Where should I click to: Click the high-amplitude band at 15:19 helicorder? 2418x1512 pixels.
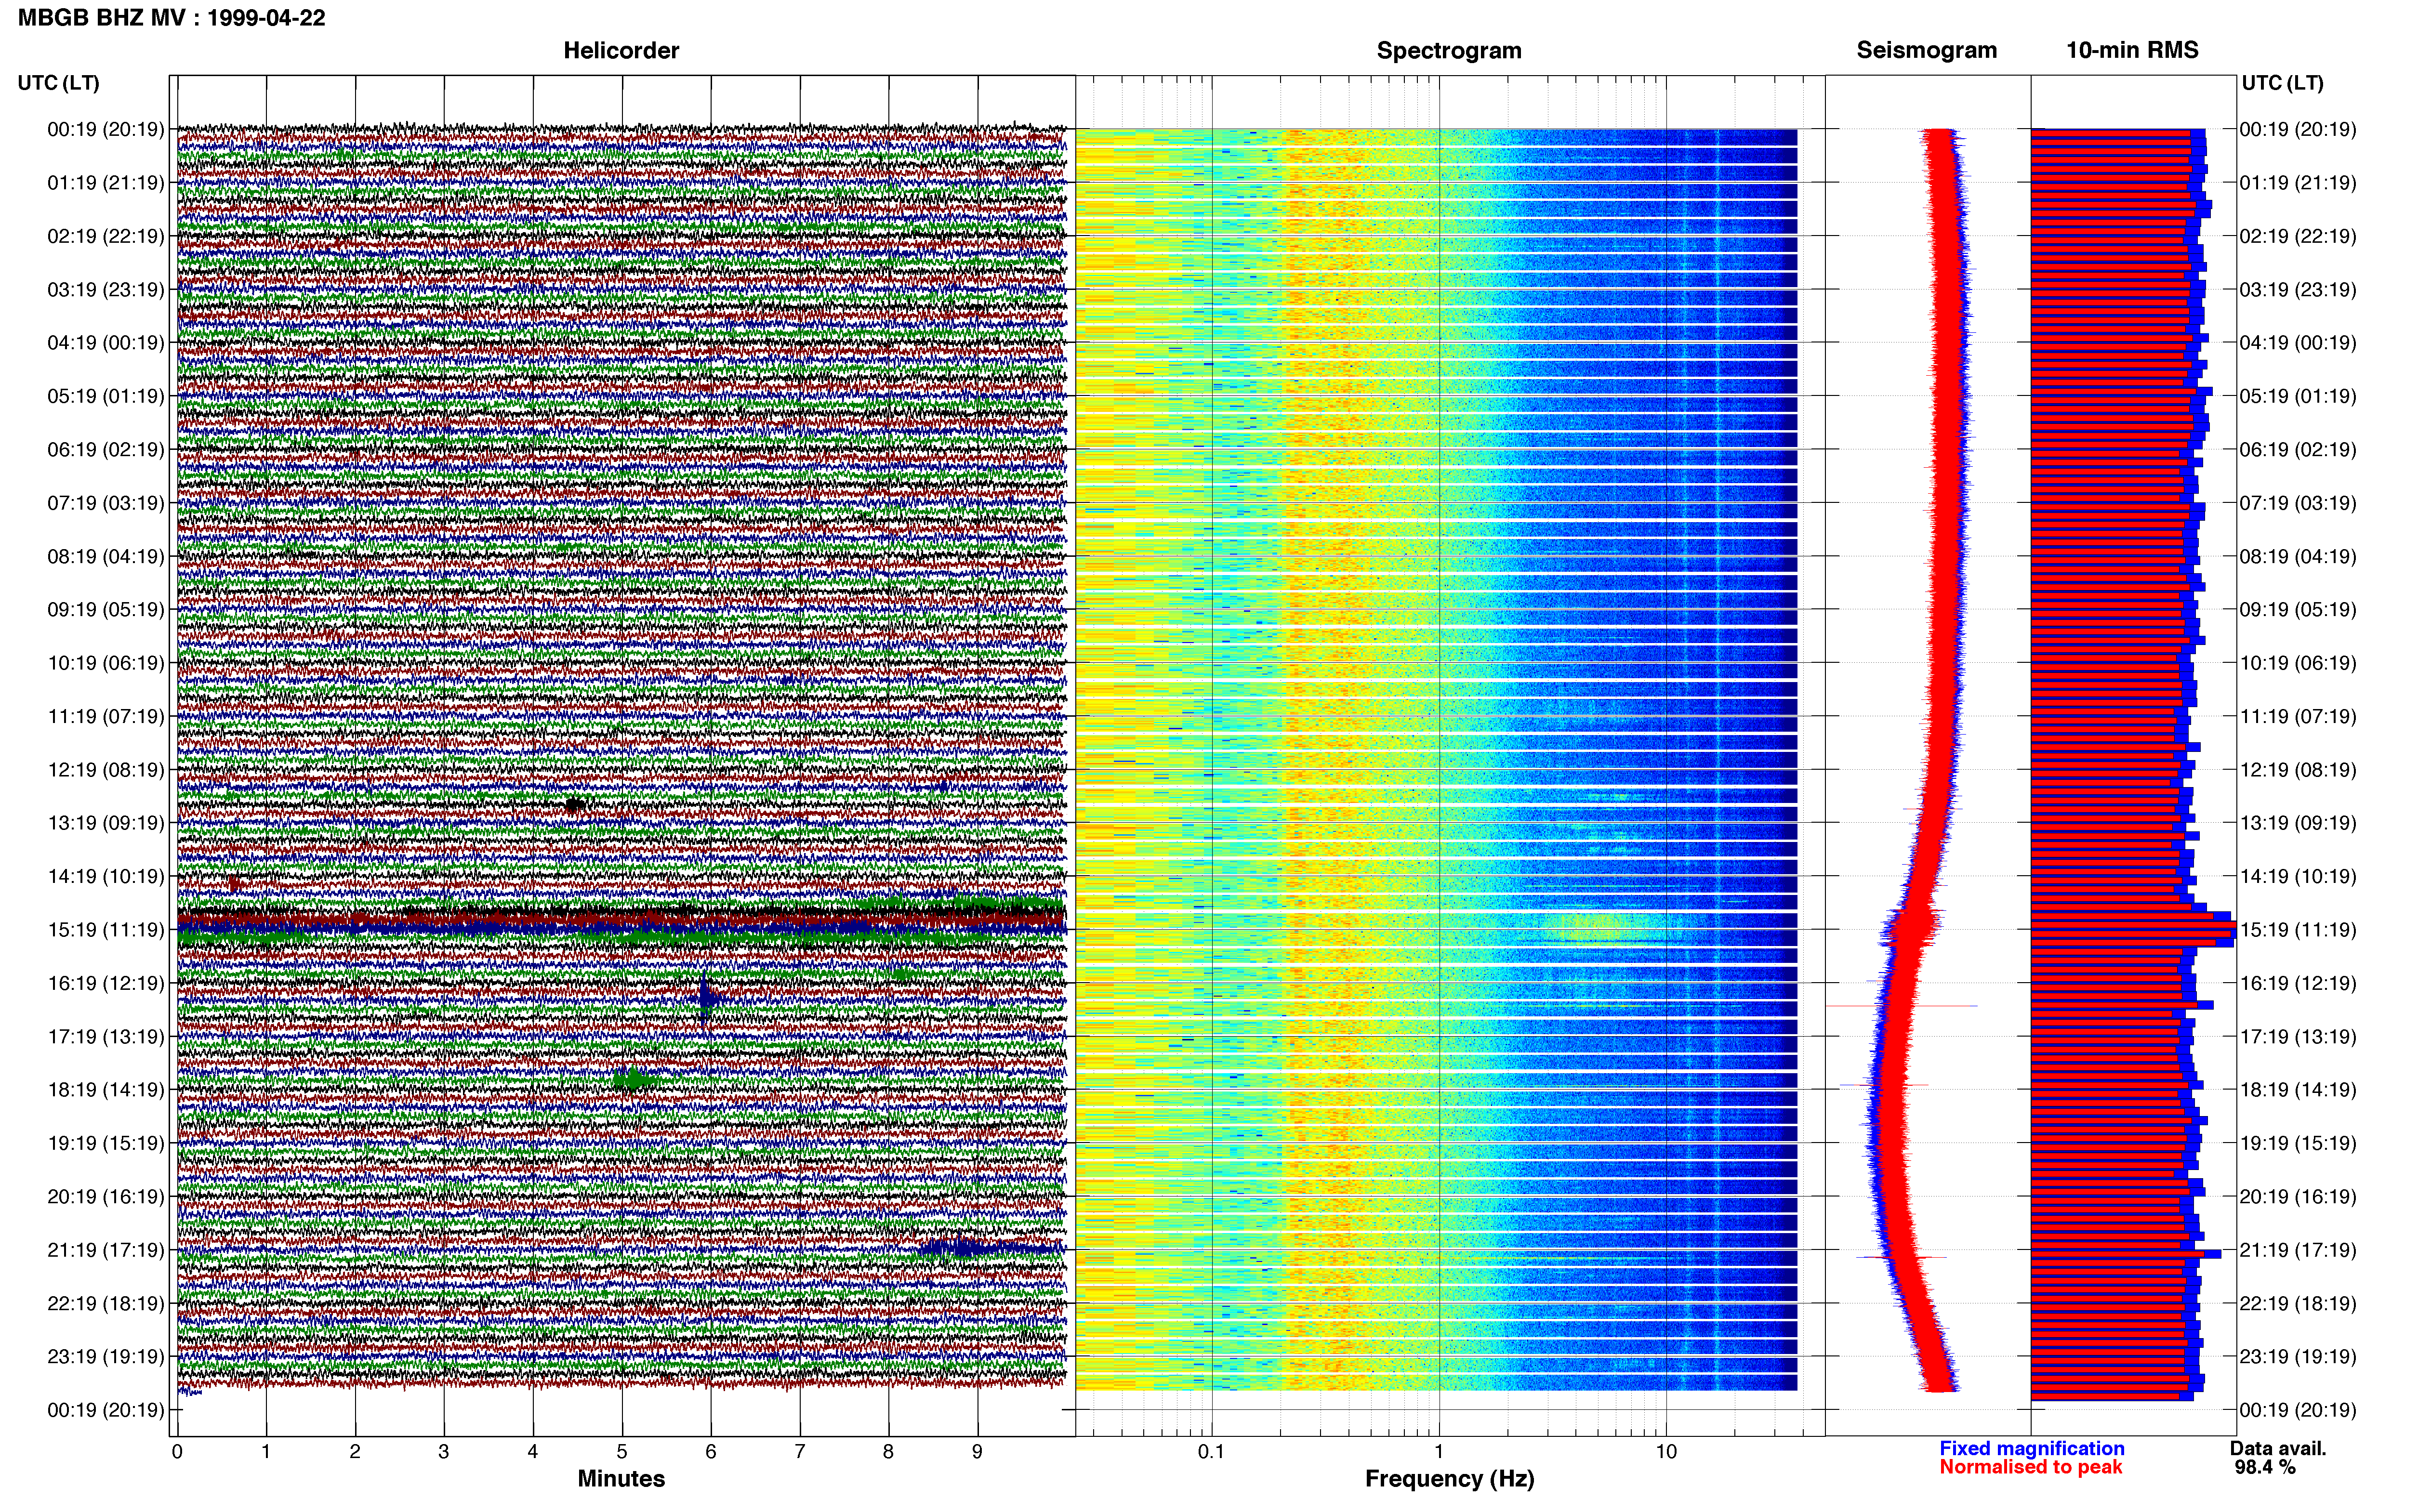coord(621,921)
